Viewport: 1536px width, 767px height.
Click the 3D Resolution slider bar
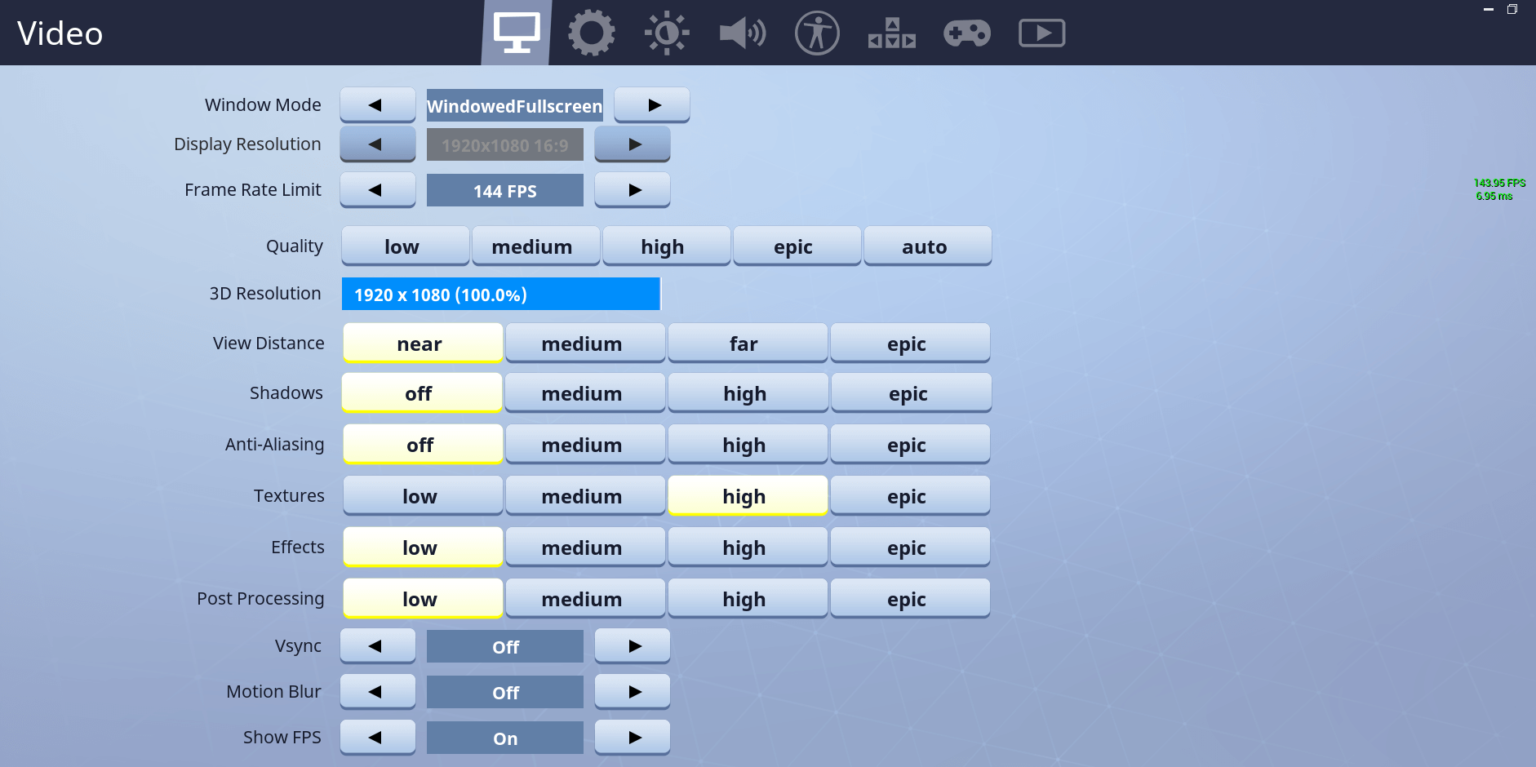click(x=500, y=294)
